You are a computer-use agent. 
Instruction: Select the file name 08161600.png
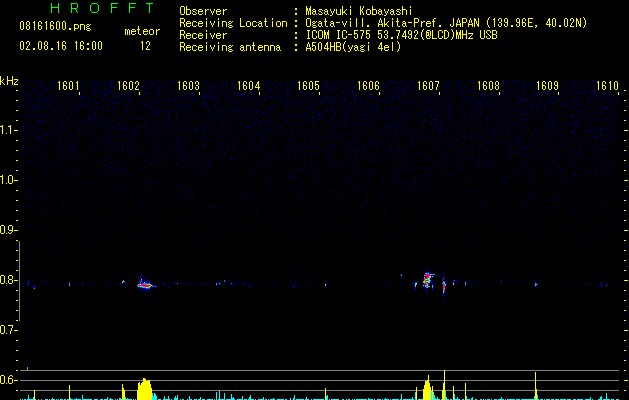coord(55,26)
